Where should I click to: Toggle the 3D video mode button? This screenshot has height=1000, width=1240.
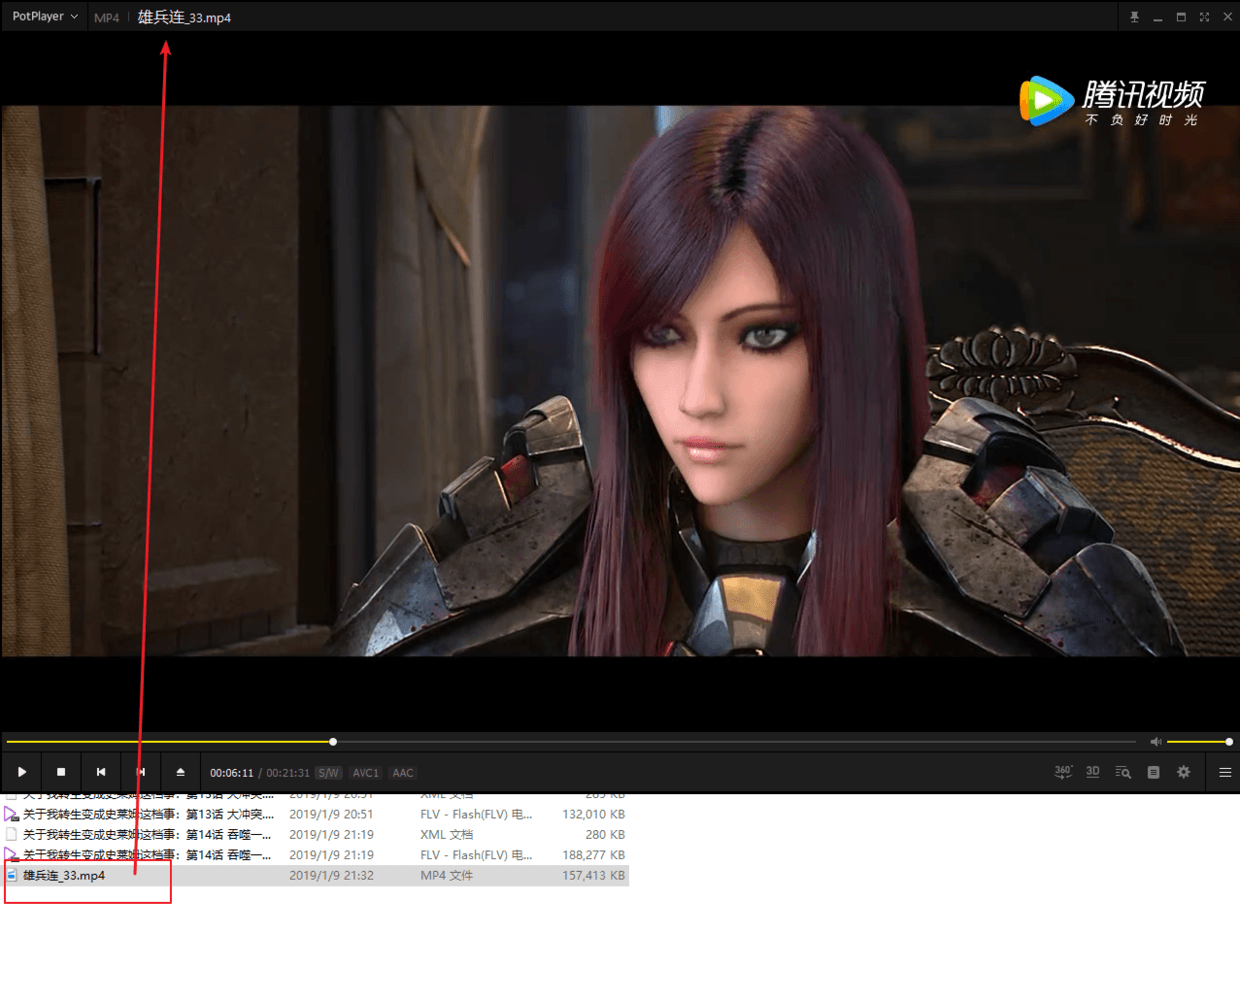click(x=1093, y=772)
